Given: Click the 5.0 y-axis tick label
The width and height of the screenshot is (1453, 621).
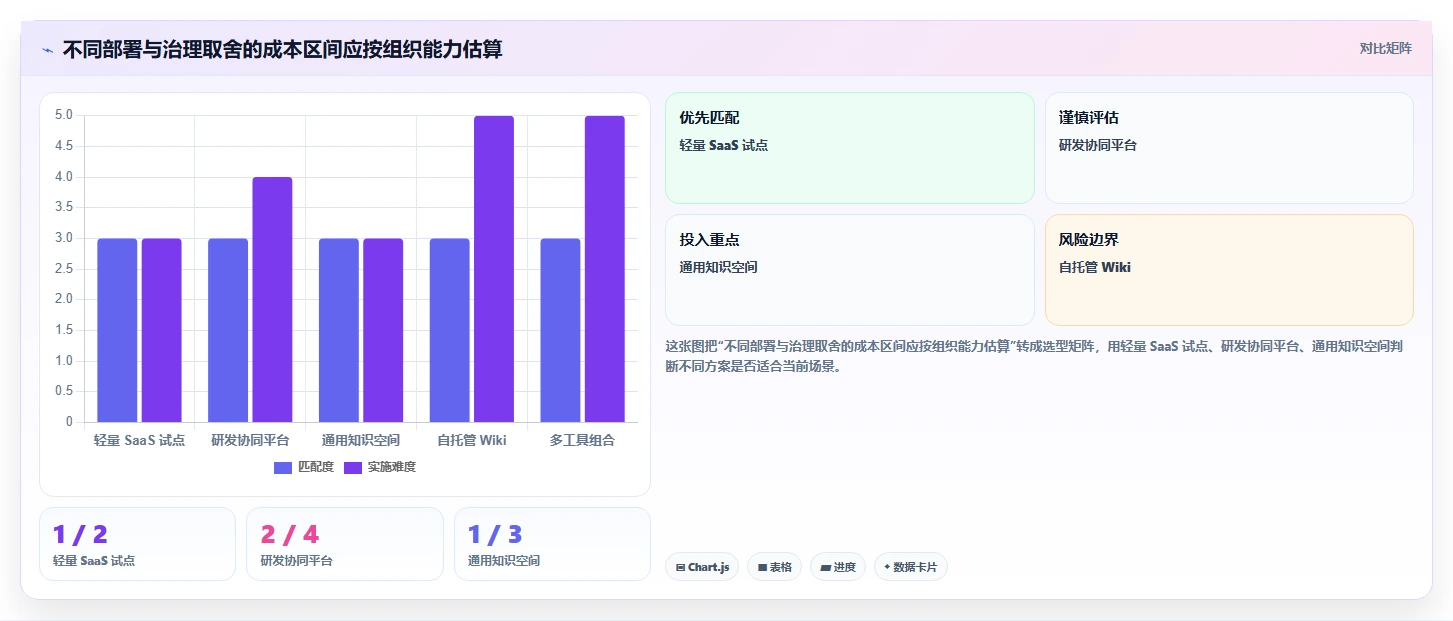Looking at the screenshot, I should point(64,115).
